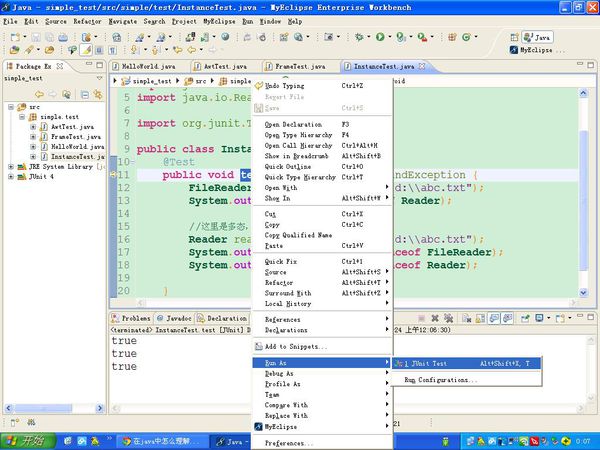
Task: Select JUnit Test from Run As submenu
Action: [x=466, y=364]
